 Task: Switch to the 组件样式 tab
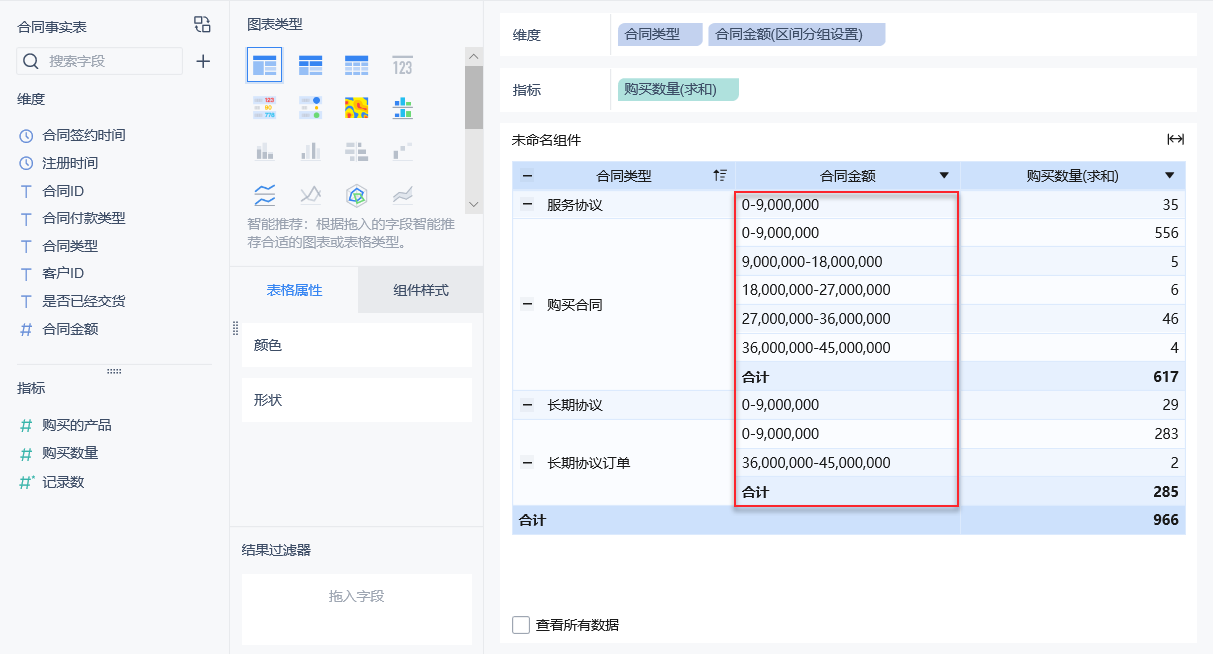(x=421, y=290)
